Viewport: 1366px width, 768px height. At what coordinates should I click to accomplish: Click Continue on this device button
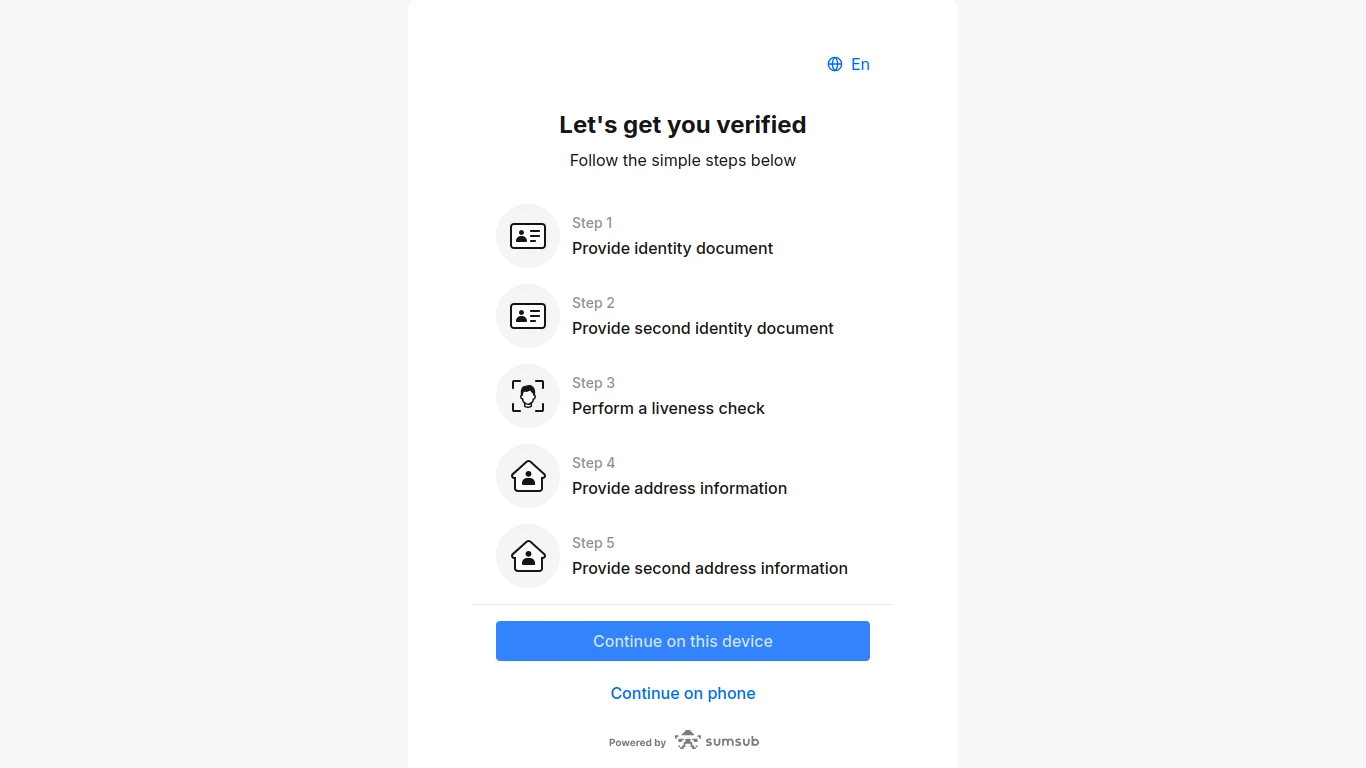pos(683,641)
